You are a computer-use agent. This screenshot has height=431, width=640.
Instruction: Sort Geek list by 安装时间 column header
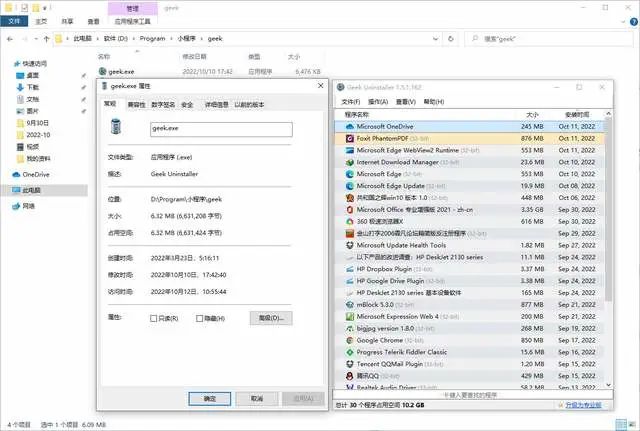[x=577, y=115]
